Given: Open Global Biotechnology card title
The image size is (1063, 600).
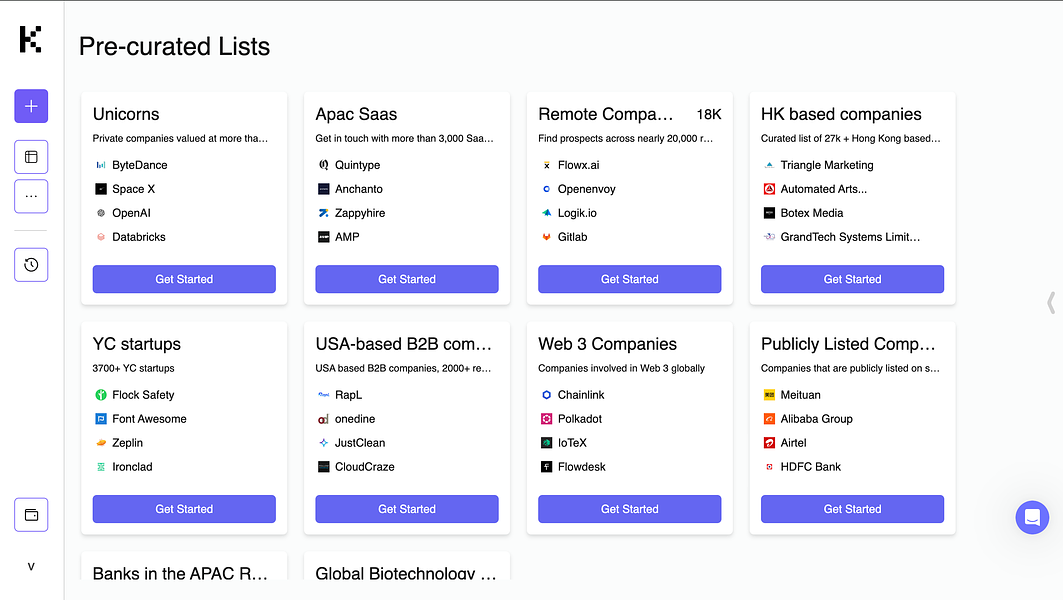Looking at the screenshot, I should click(x=406, y=573).
